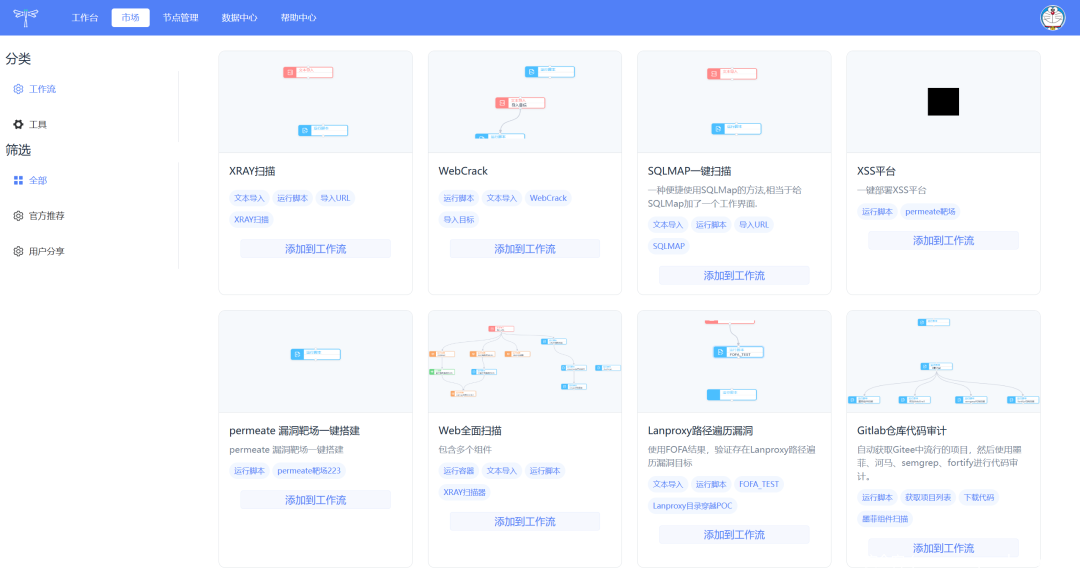Add Web全面扫描 to workflow
Image resolution: width=1080 pixels, height=580 pixels.
click(524, 522)
